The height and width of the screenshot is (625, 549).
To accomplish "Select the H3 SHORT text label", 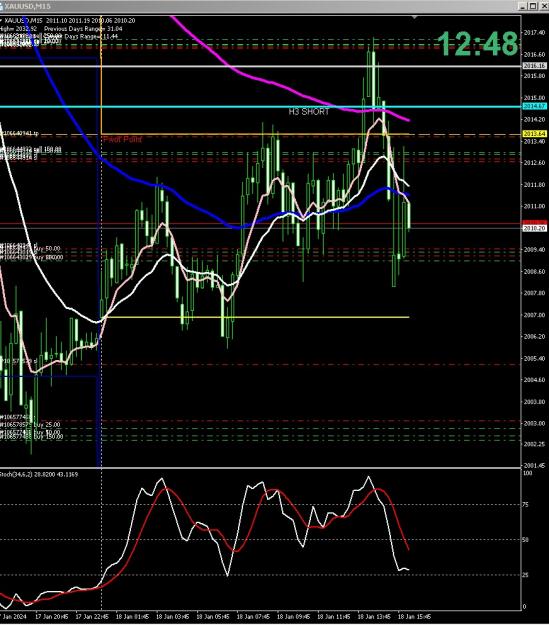I will [x=309, y=112].
